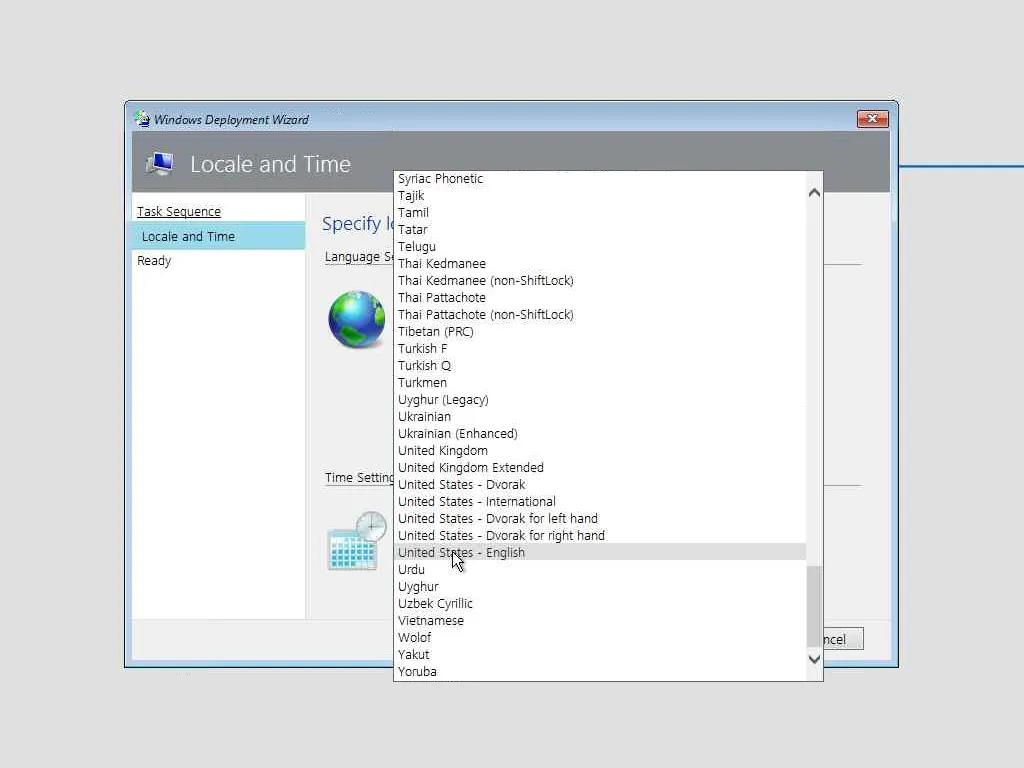Image resolution: width=1024 pixels, height=768 pixels.
Task: Pick Tatar keyboard layout
Action: (600, 230)
